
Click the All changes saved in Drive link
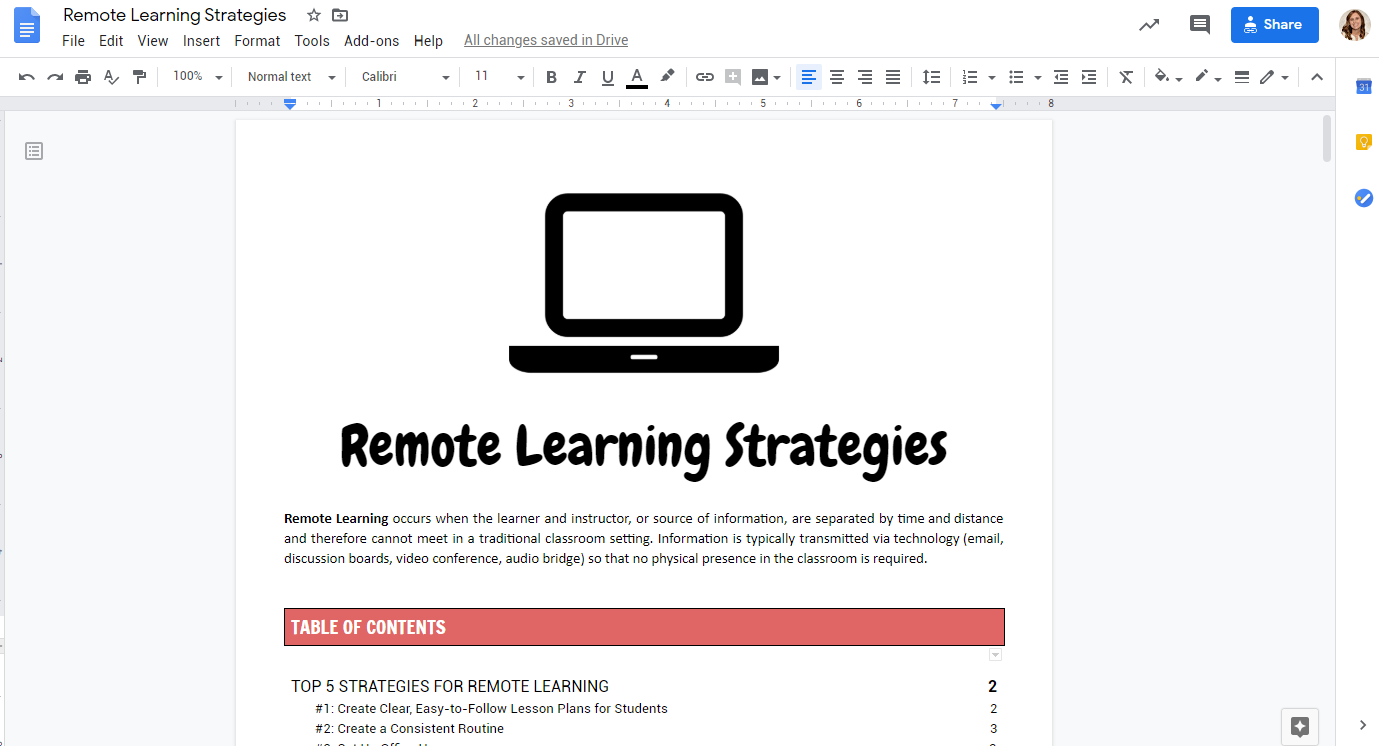(x=545, y=40)
